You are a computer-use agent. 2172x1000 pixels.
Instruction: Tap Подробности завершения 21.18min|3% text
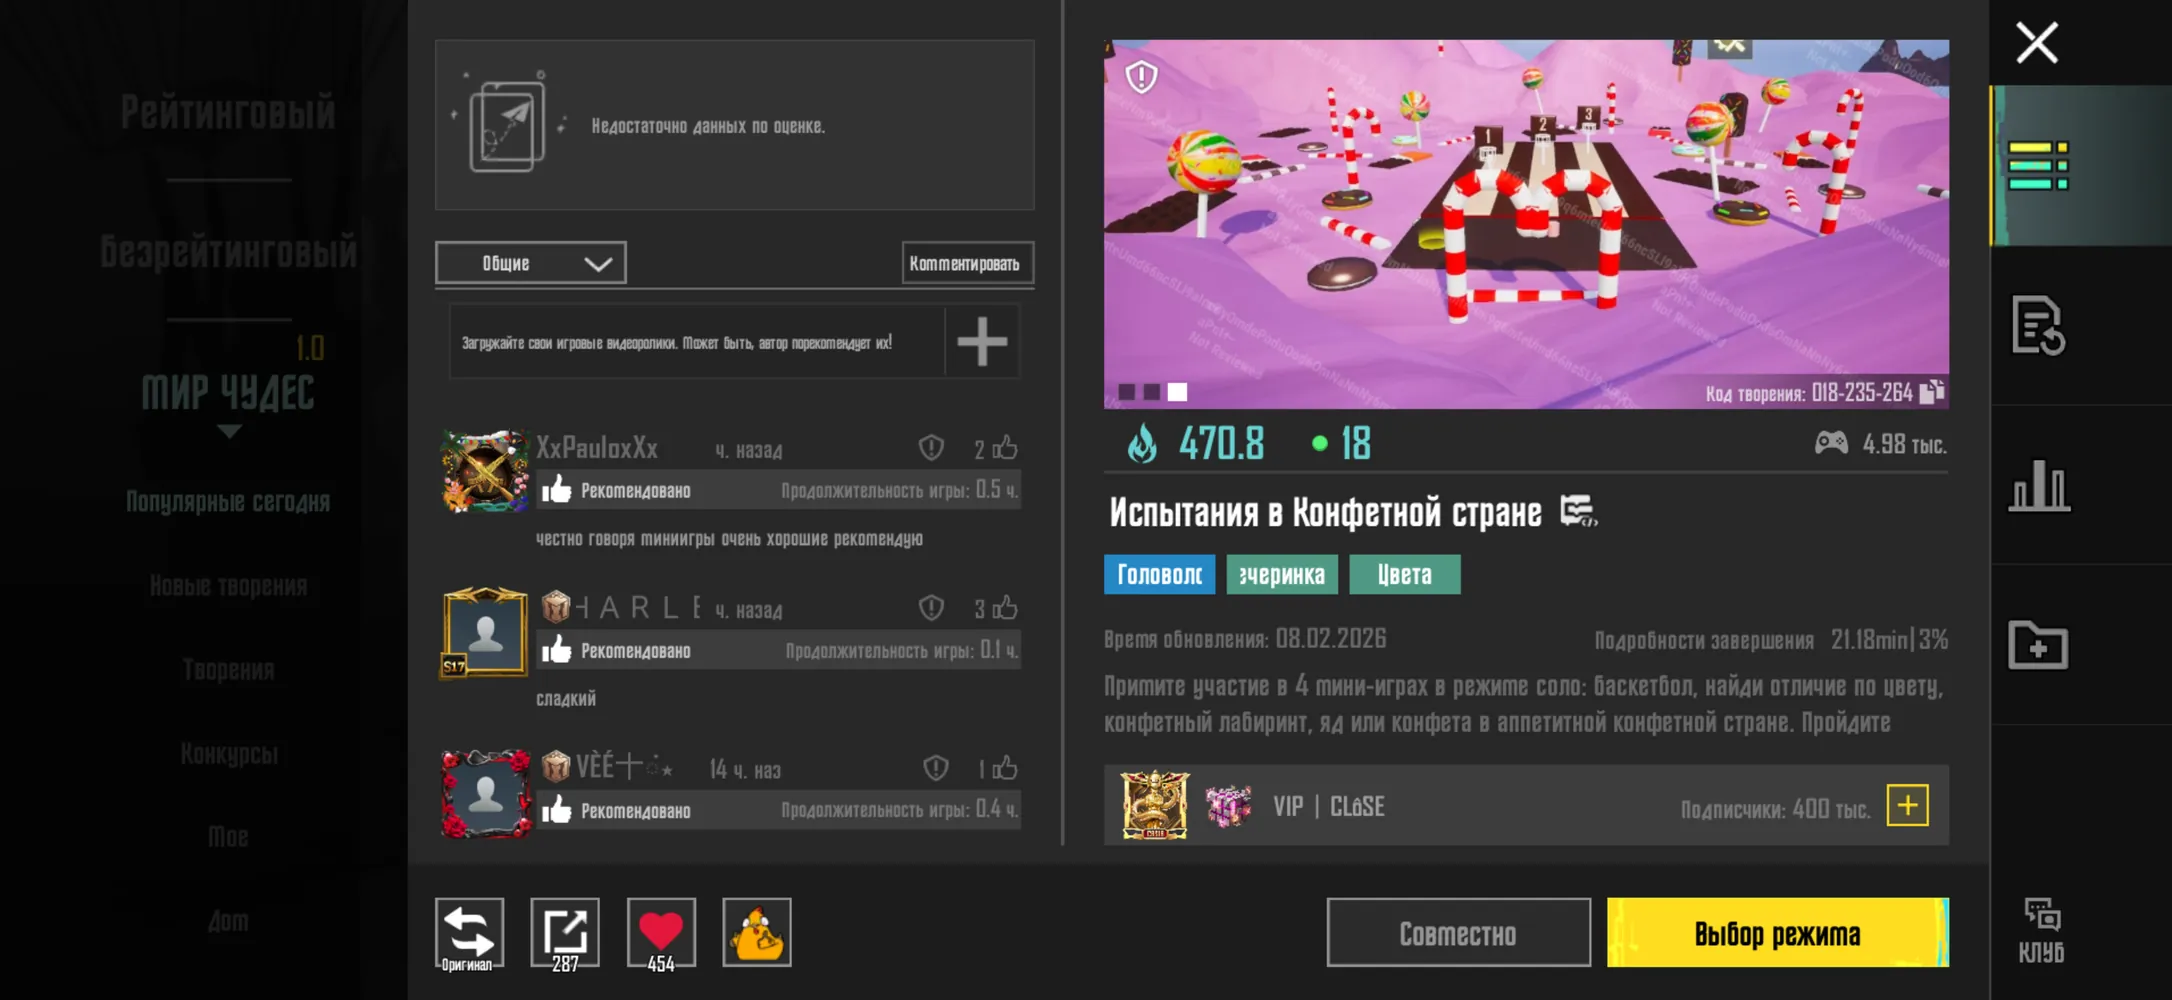1771,640
